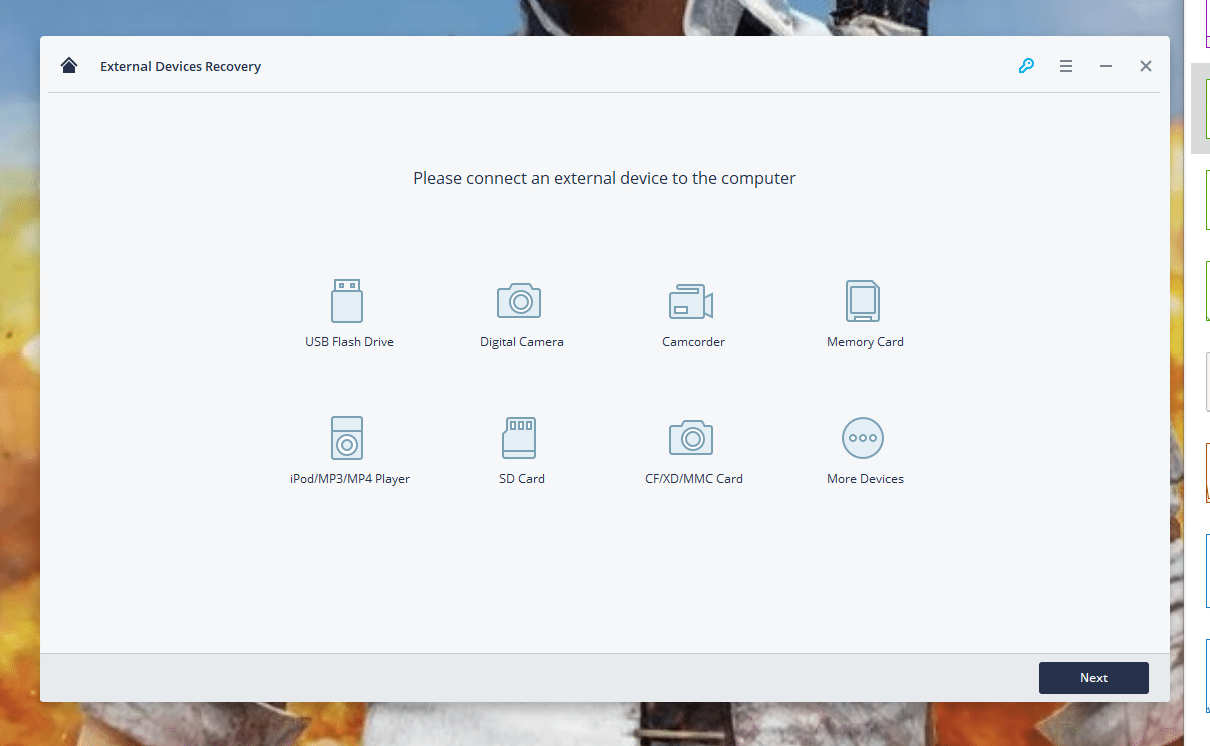Select the Memory Card icon
The width and height of the screenshot is (1210, 746).
863,301
